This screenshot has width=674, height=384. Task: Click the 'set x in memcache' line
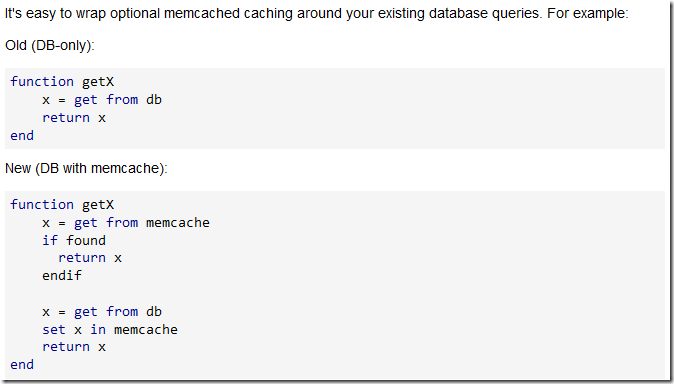coord(110,330)
